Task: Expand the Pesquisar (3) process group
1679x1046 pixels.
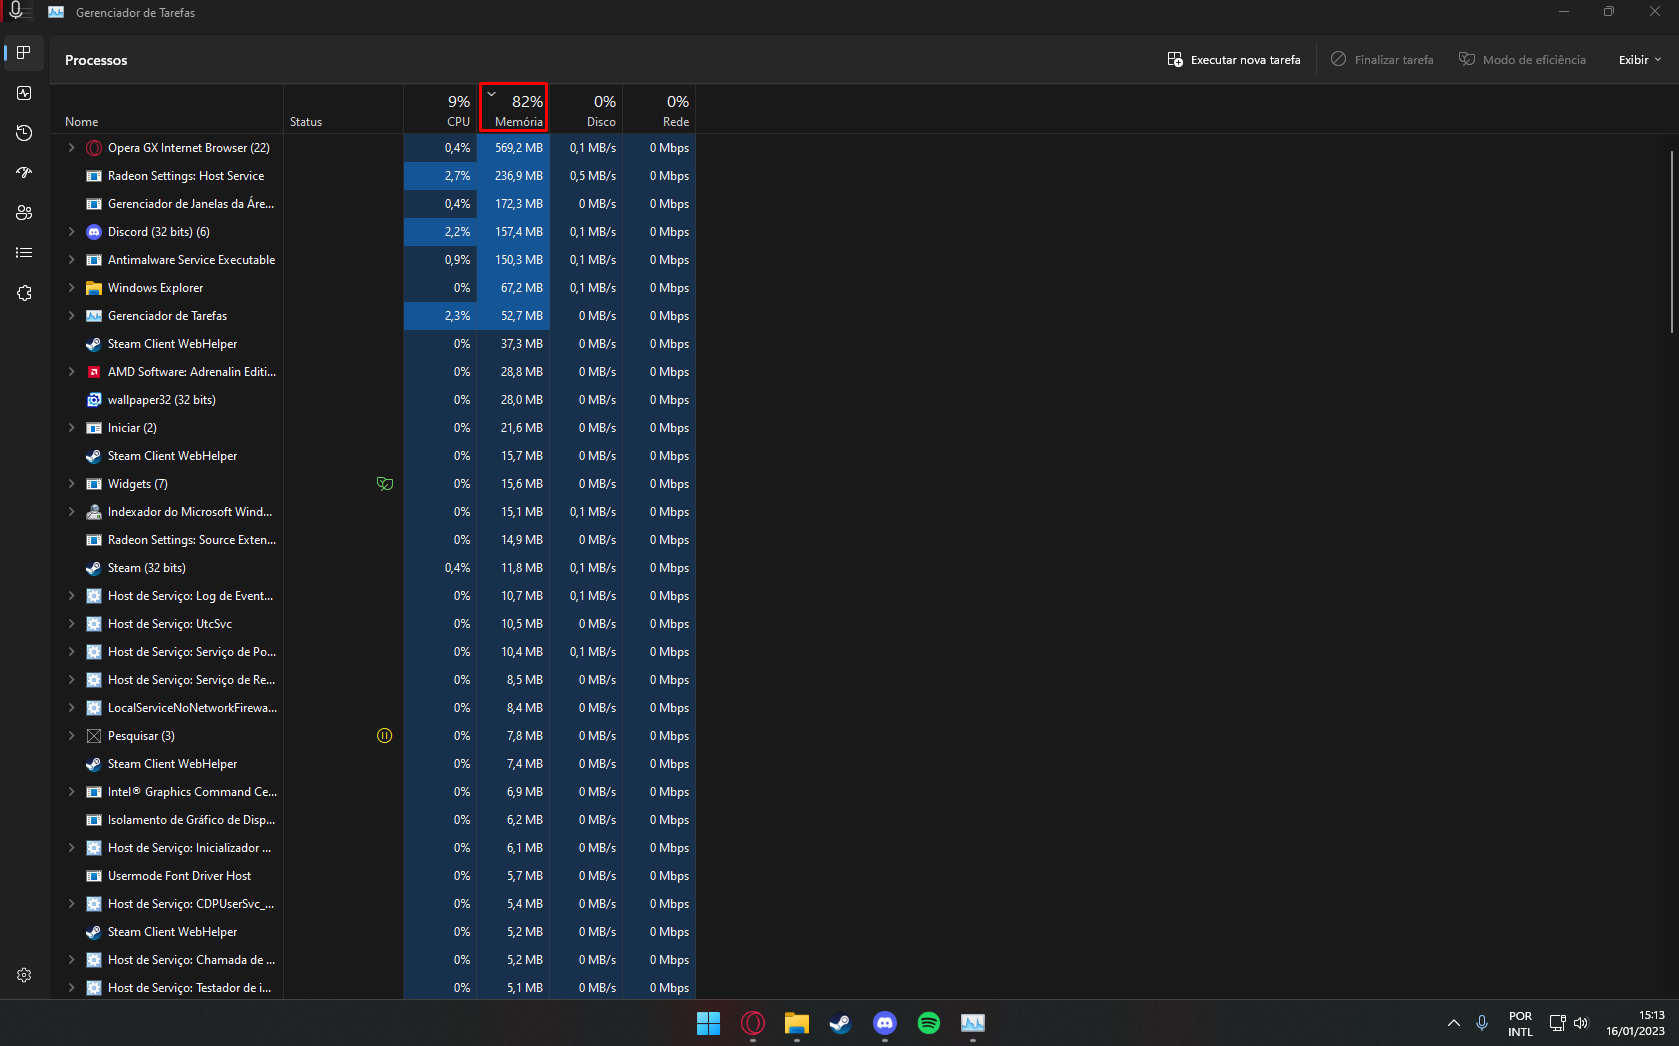Action: point(71,736)
